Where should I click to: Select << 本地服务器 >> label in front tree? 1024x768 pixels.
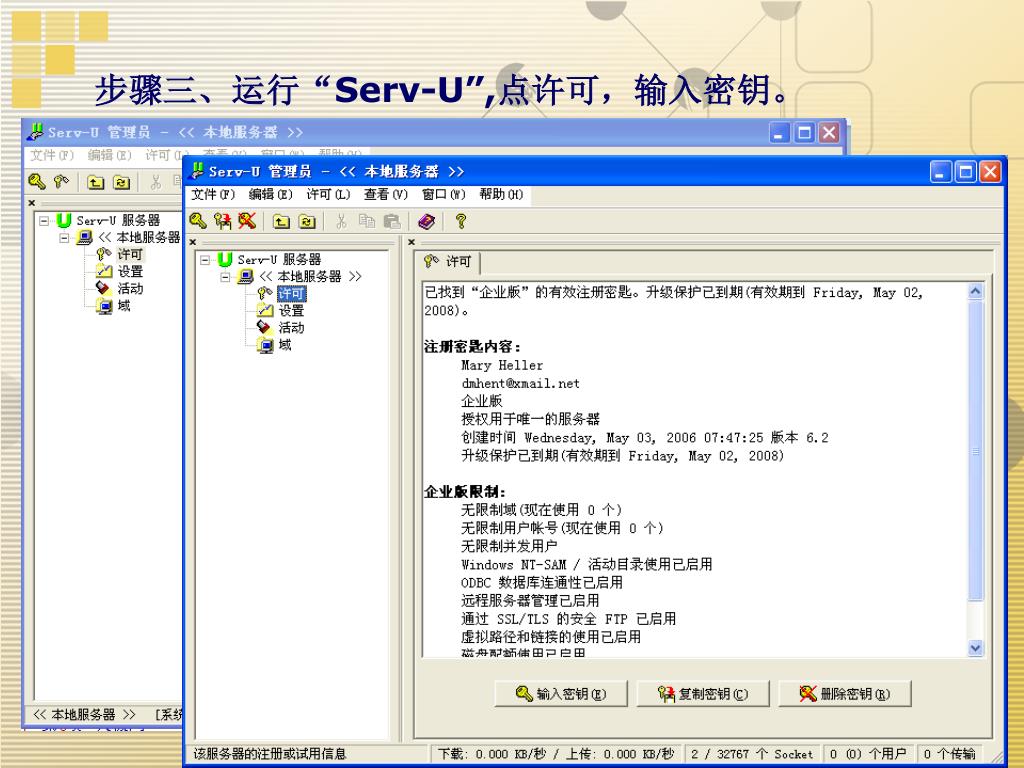[310, 277]
